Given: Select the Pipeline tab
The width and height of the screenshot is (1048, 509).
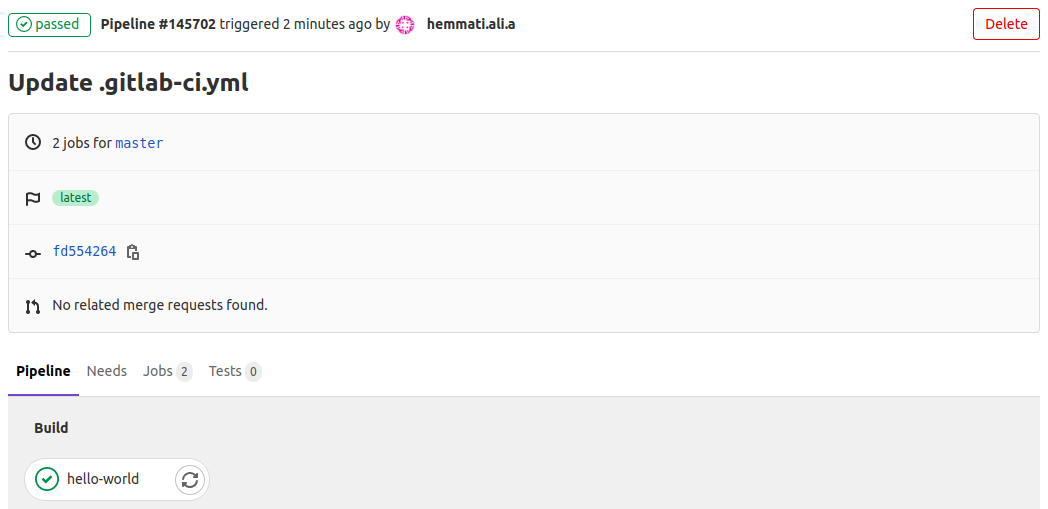Looking at the screenshot, I should pos(43,371).
